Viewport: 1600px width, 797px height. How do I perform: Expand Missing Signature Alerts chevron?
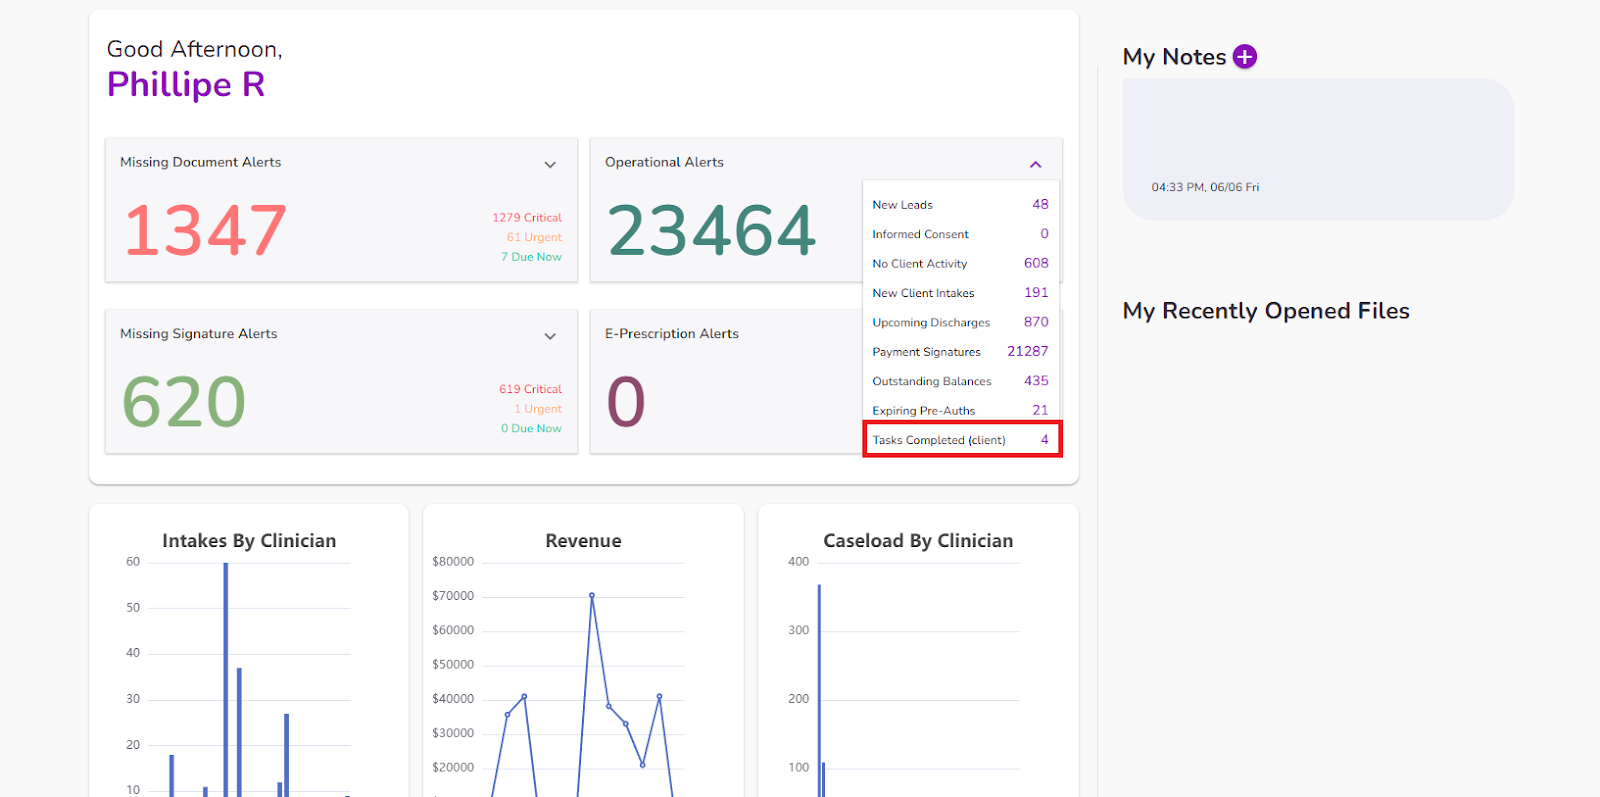[550, 337]
